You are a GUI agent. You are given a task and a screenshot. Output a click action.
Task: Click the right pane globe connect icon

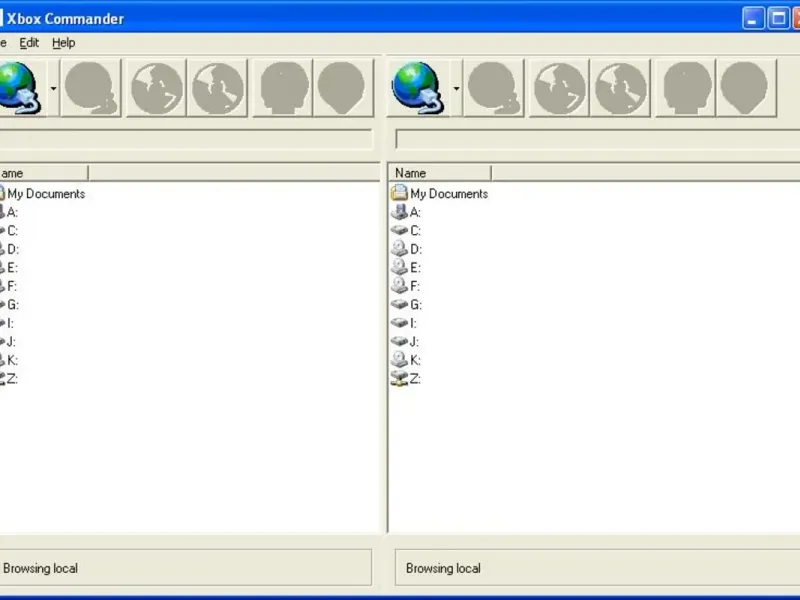pos(418,88)
